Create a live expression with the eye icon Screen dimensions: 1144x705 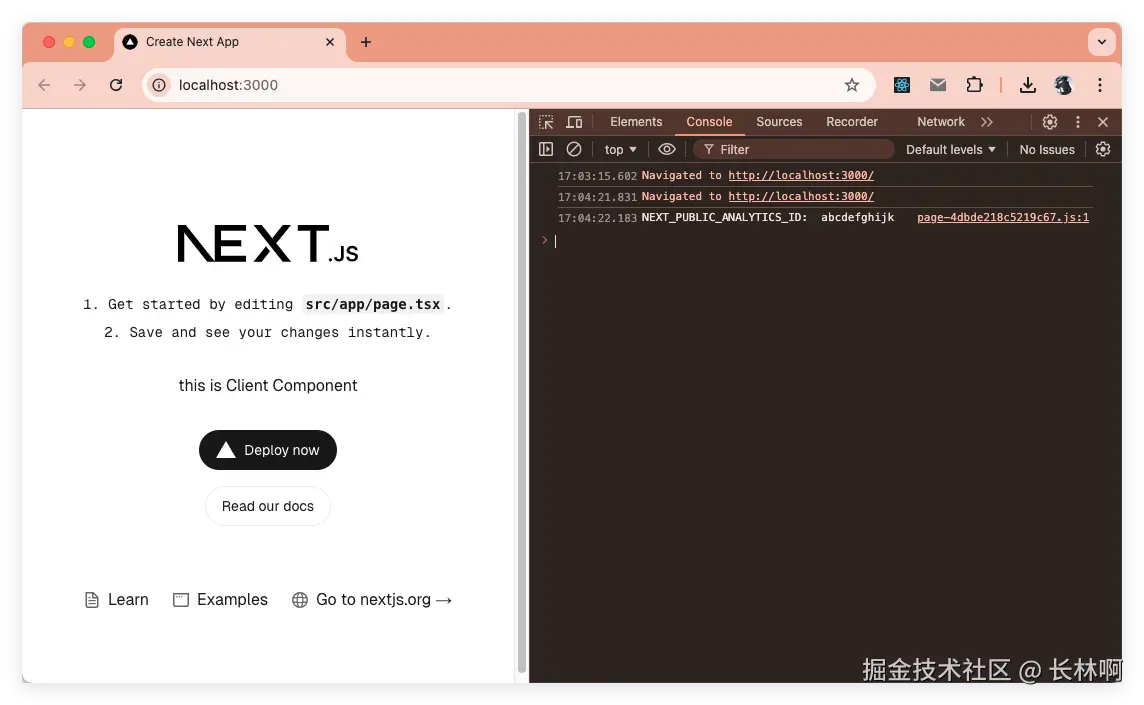667,150
